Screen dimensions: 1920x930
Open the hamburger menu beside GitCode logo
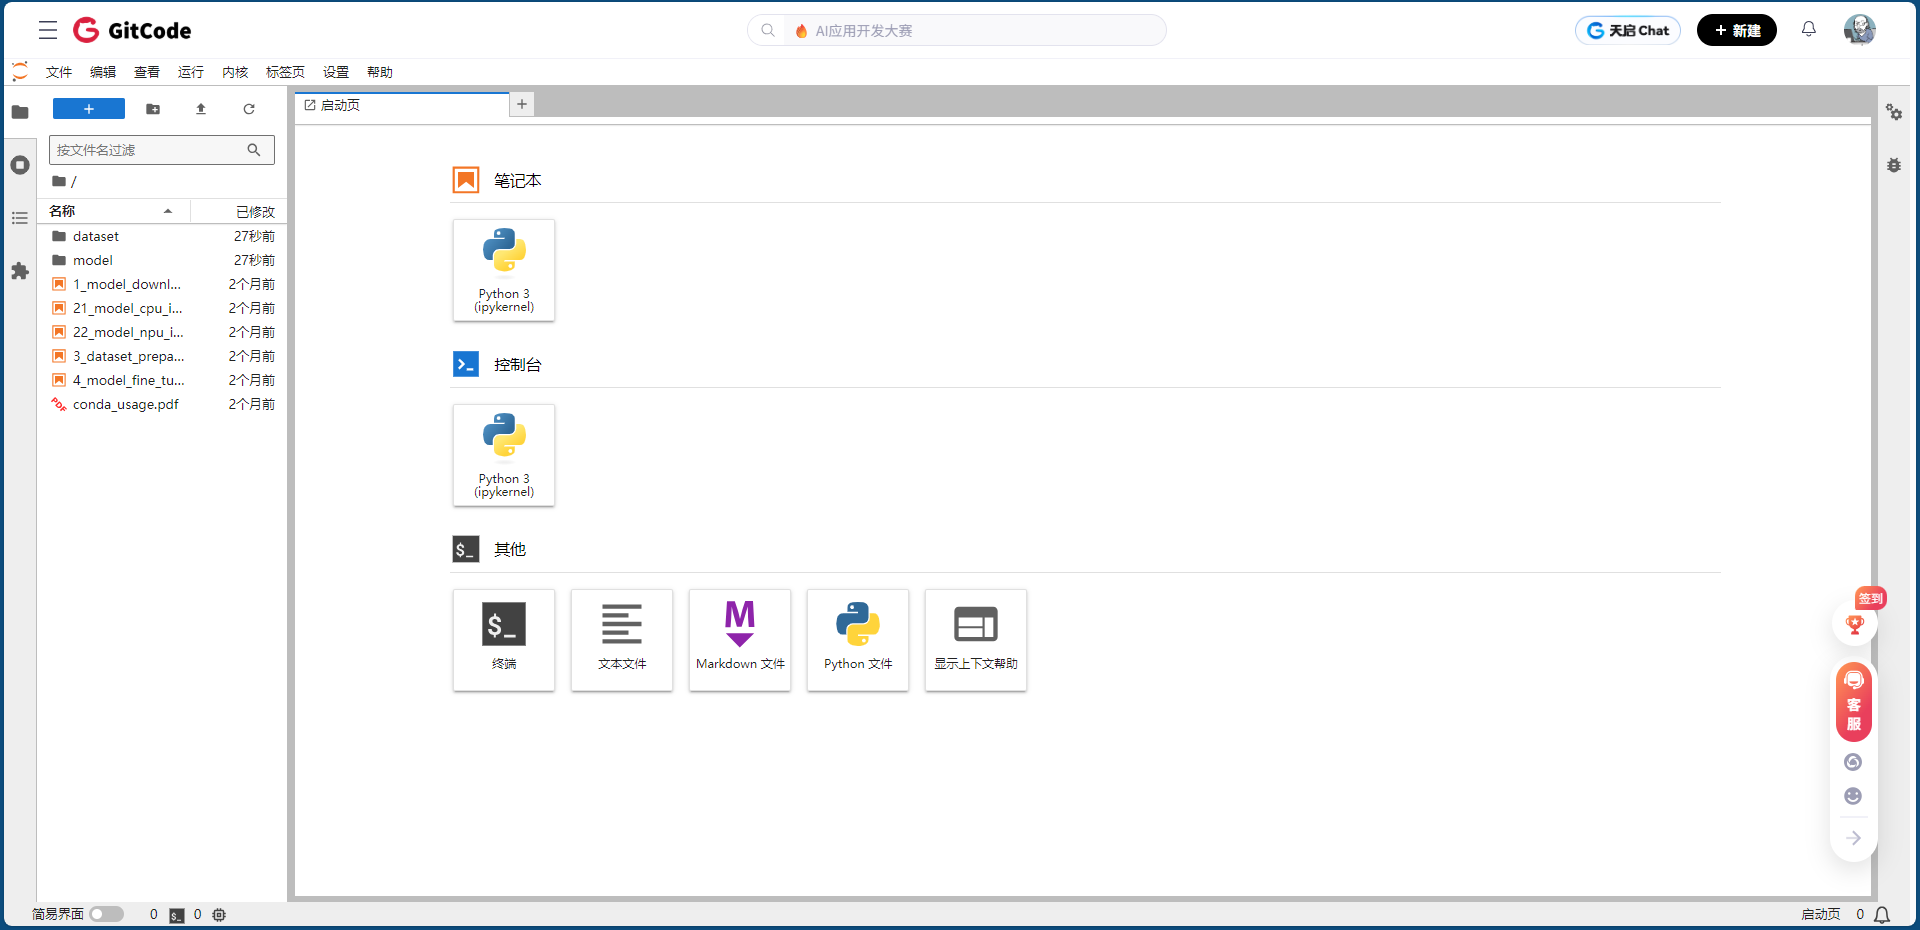click(x=48, y=30)
